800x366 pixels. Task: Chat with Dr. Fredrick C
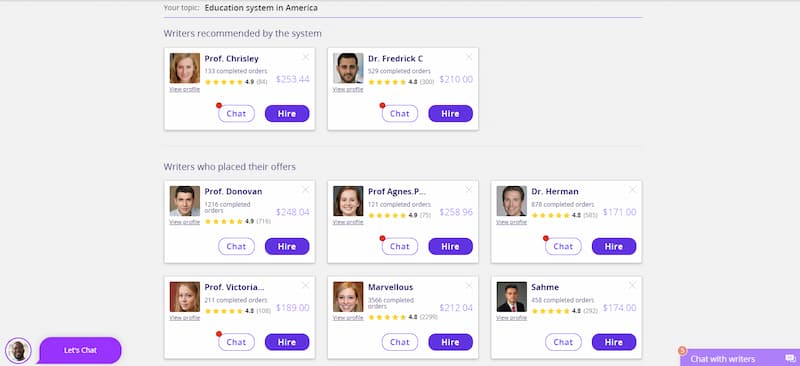[x=399, y=113]
